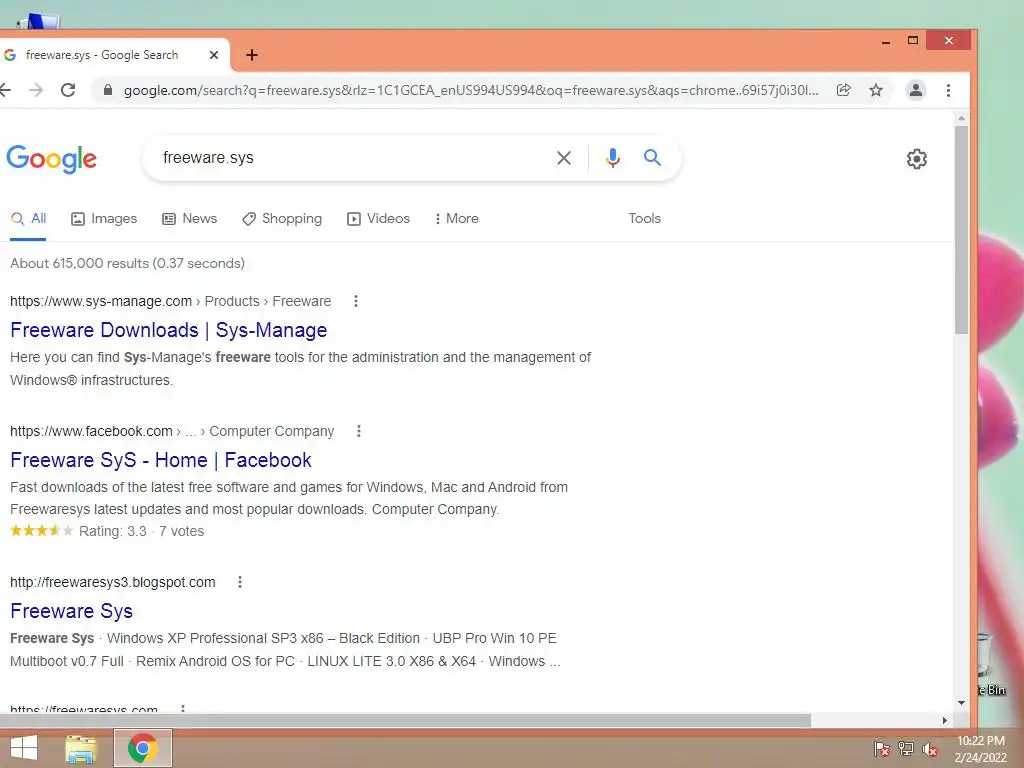Click the Action Center flag tray icon
The width and height of the screenshot is (1024, 768).
coord(882,749)
